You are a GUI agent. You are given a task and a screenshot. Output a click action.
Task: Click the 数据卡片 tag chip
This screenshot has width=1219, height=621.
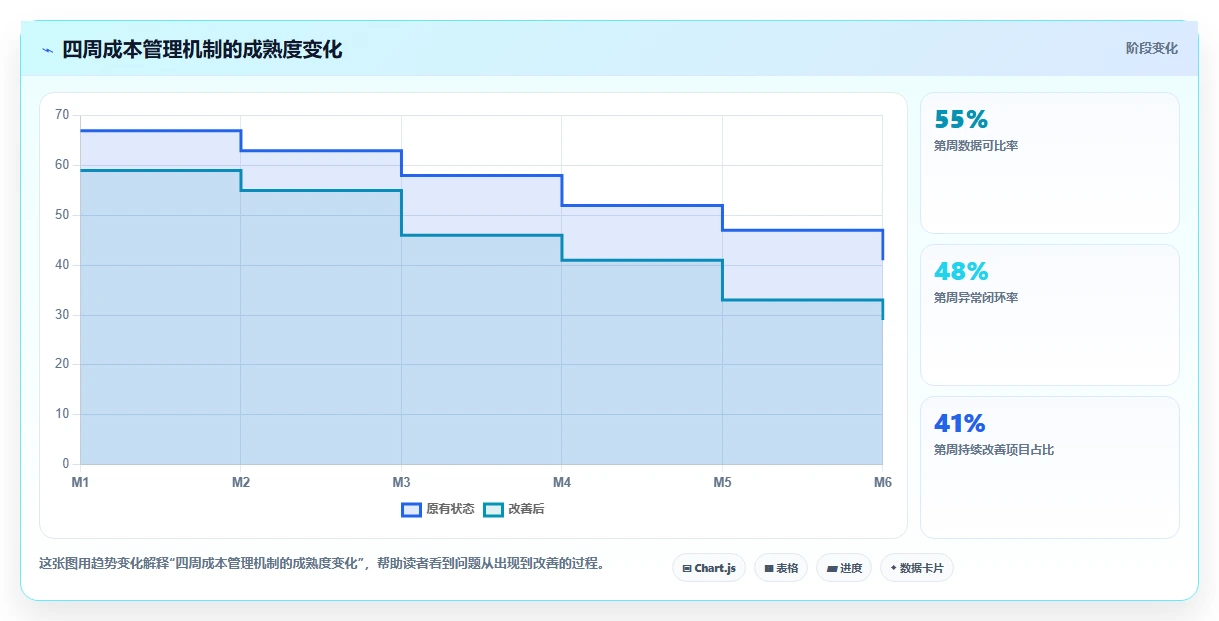pos(917,568)
